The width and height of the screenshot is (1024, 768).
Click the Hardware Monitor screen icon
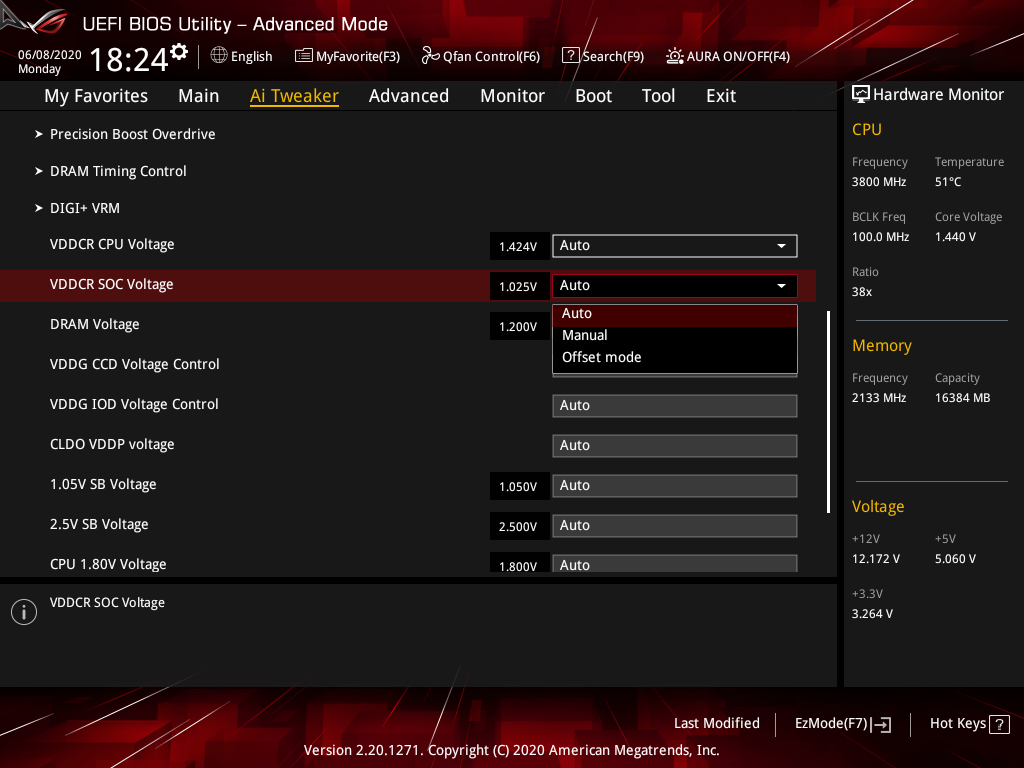[861, 95]
